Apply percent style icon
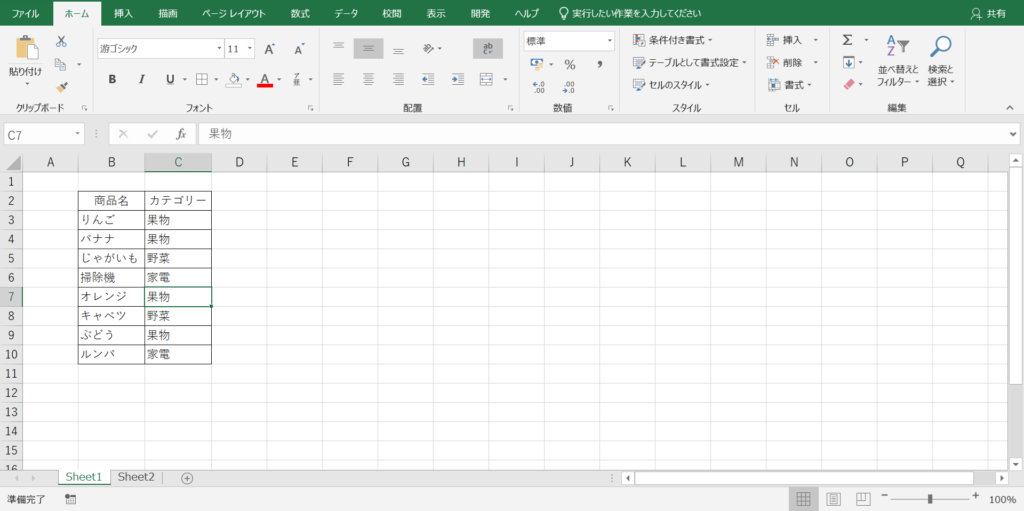Viewport: 1024px width, 511px height. click(570, 65)
